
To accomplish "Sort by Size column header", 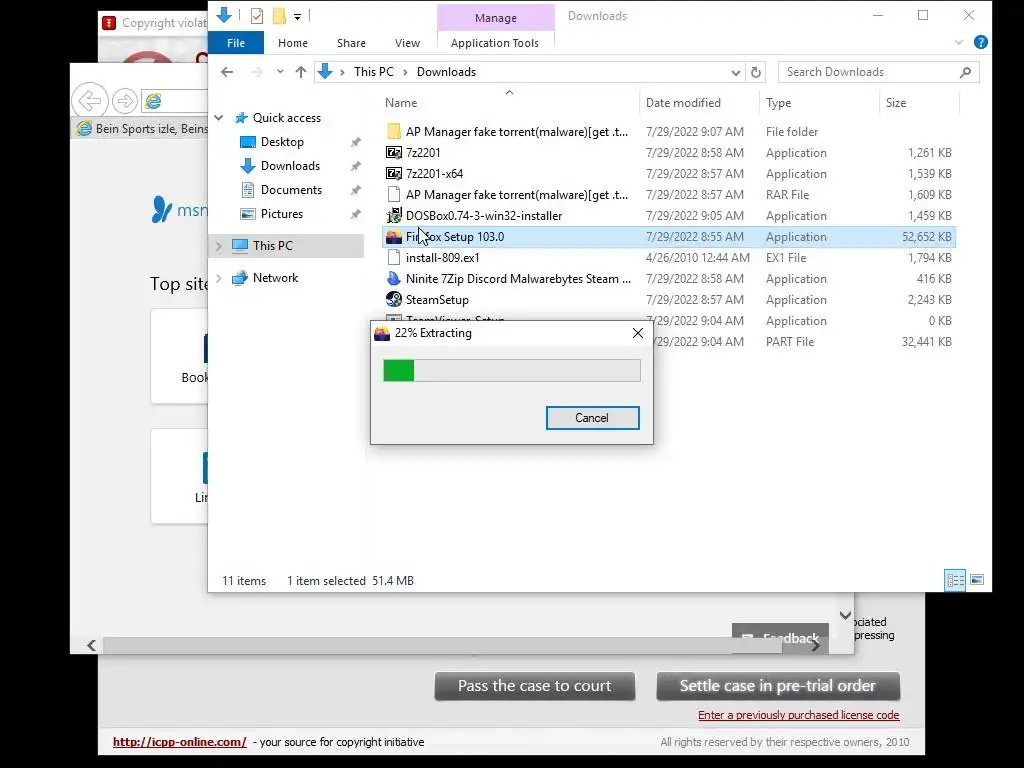I will [896, 103].
